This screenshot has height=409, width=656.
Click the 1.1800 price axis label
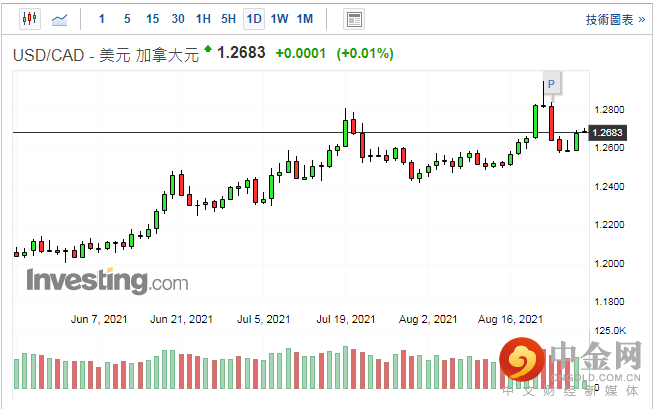click(x=609, y=302)
